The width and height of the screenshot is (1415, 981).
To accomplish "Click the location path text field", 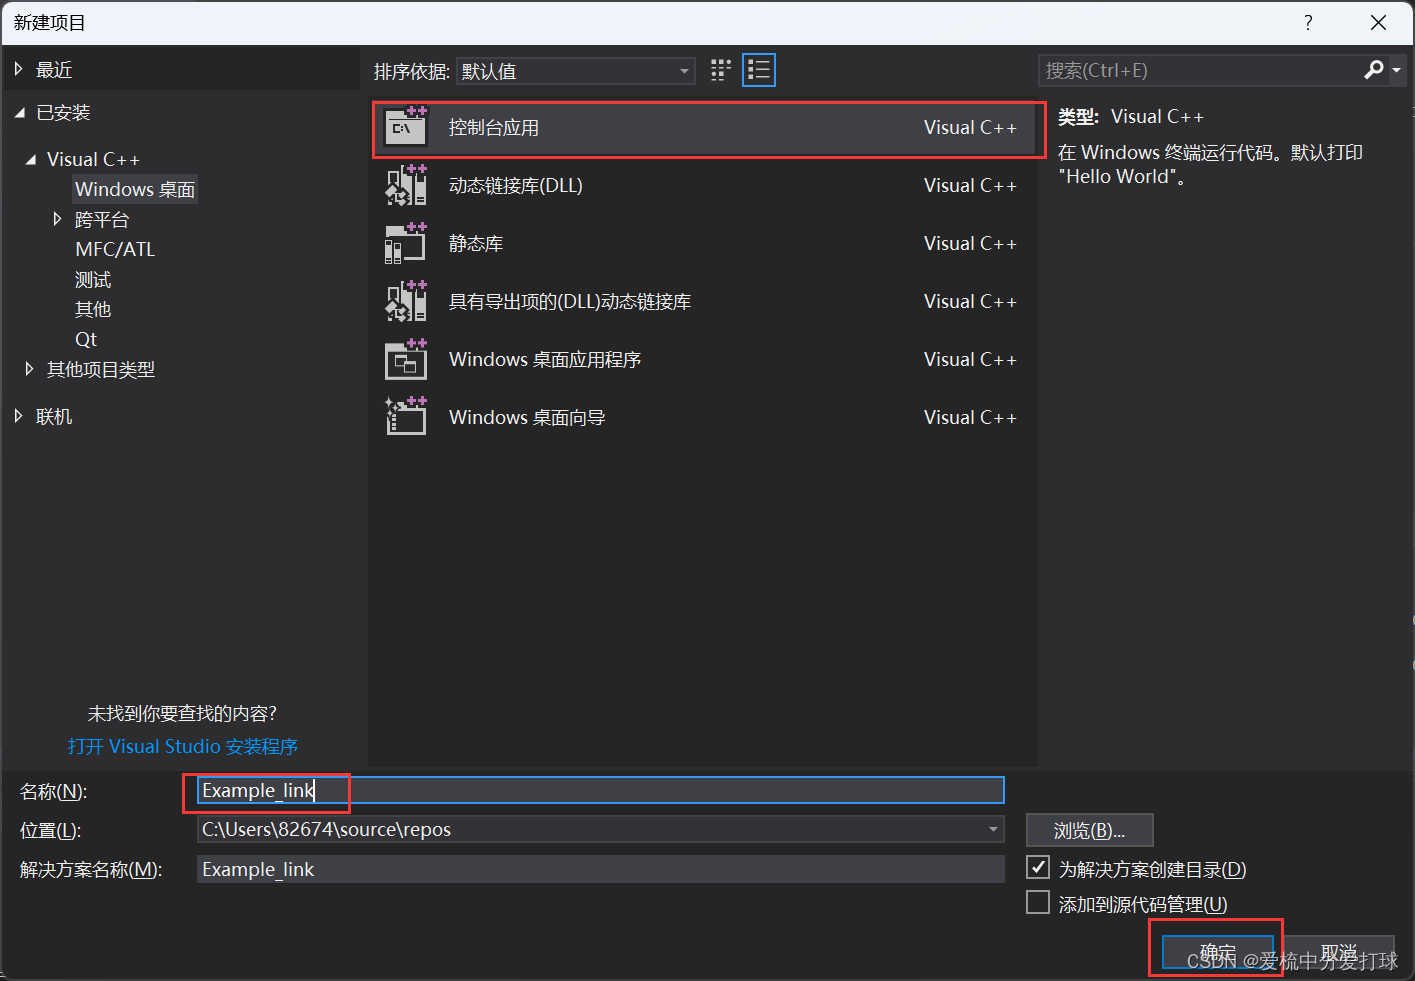I will pyautogui.click(x=590, y=829).
